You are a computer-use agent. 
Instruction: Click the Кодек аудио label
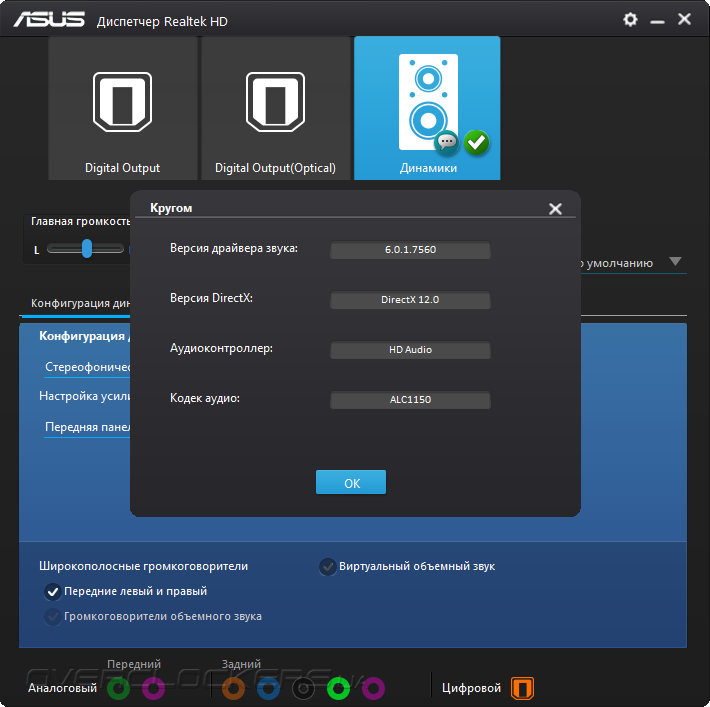tap(205, 399)
